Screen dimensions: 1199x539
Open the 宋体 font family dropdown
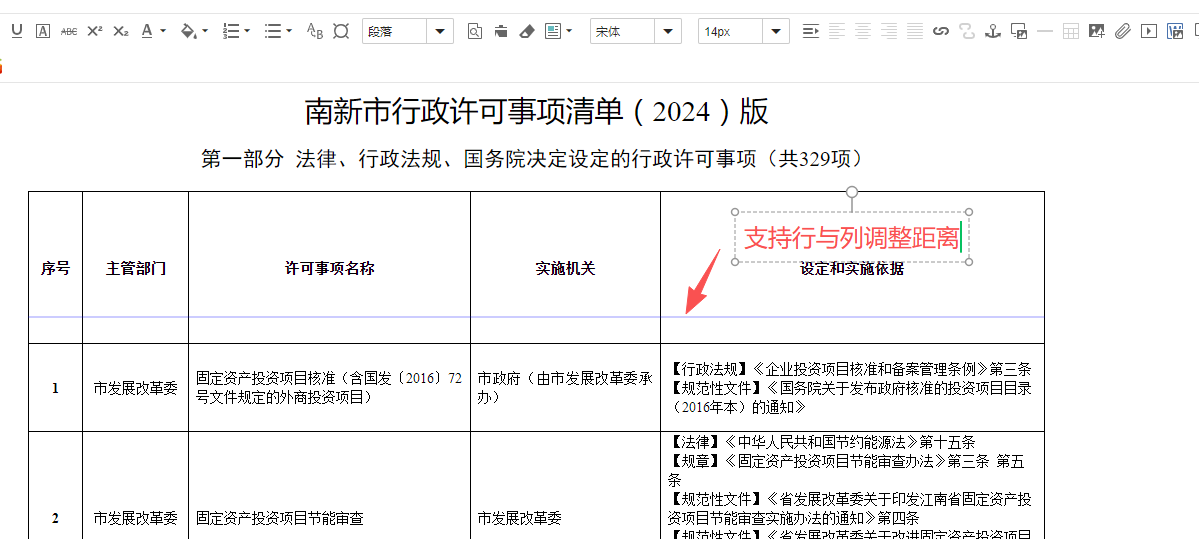tap(668, 31)
